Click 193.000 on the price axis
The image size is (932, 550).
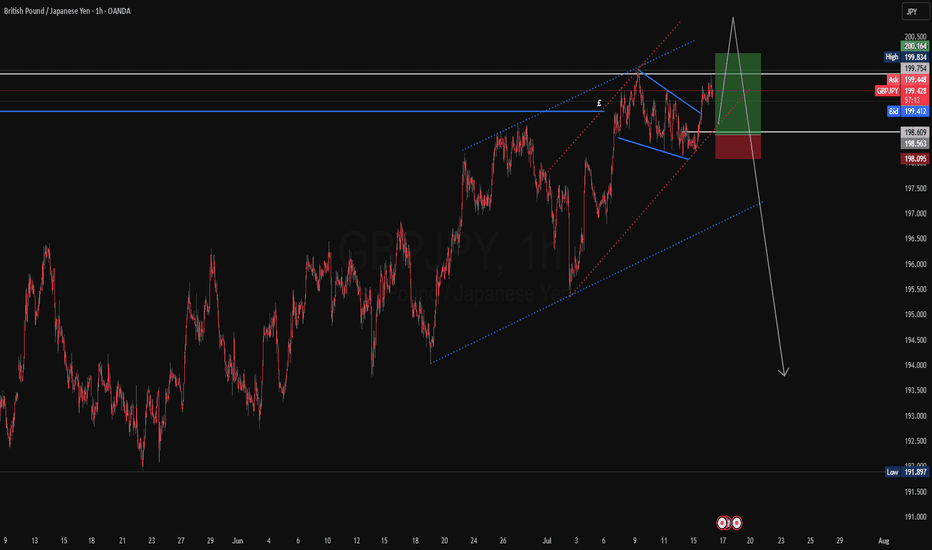point(915,416)
